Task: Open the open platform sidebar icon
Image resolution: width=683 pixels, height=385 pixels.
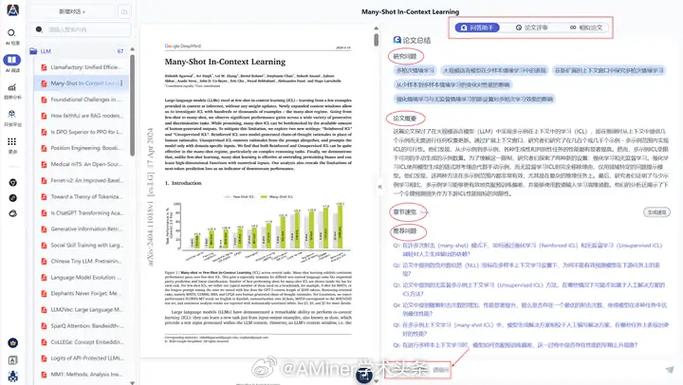Action: pyautogui.click(x=12, y=114)
